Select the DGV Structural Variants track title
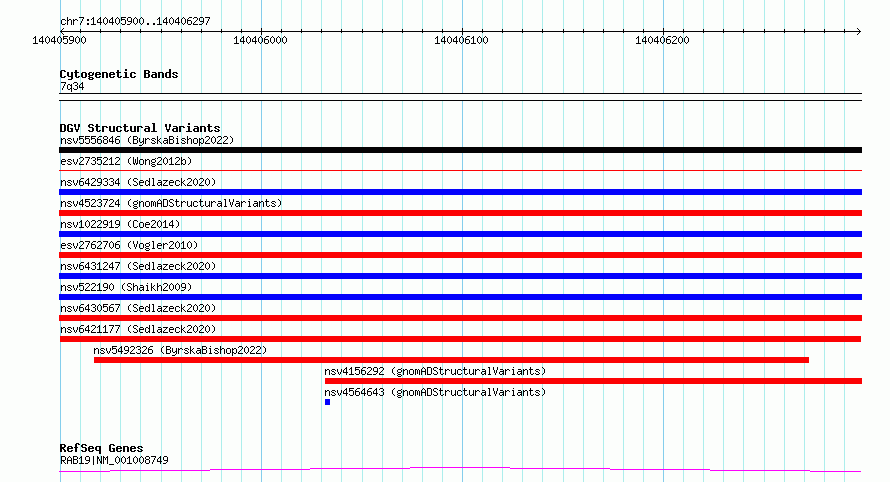The image size is (890, 482). point(140,128)
